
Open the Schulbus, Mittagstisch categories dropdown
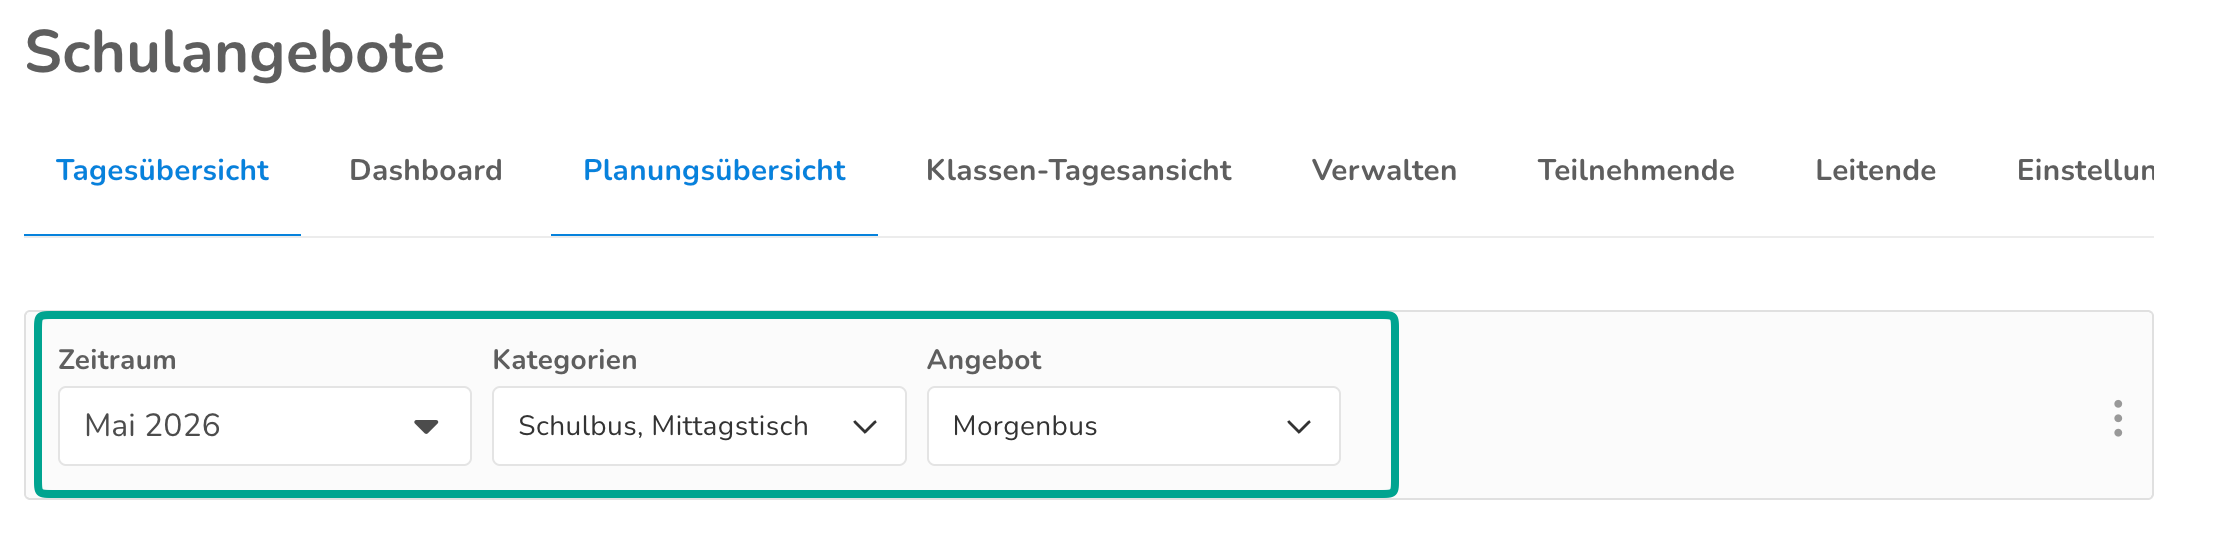(x=699, y=426)
